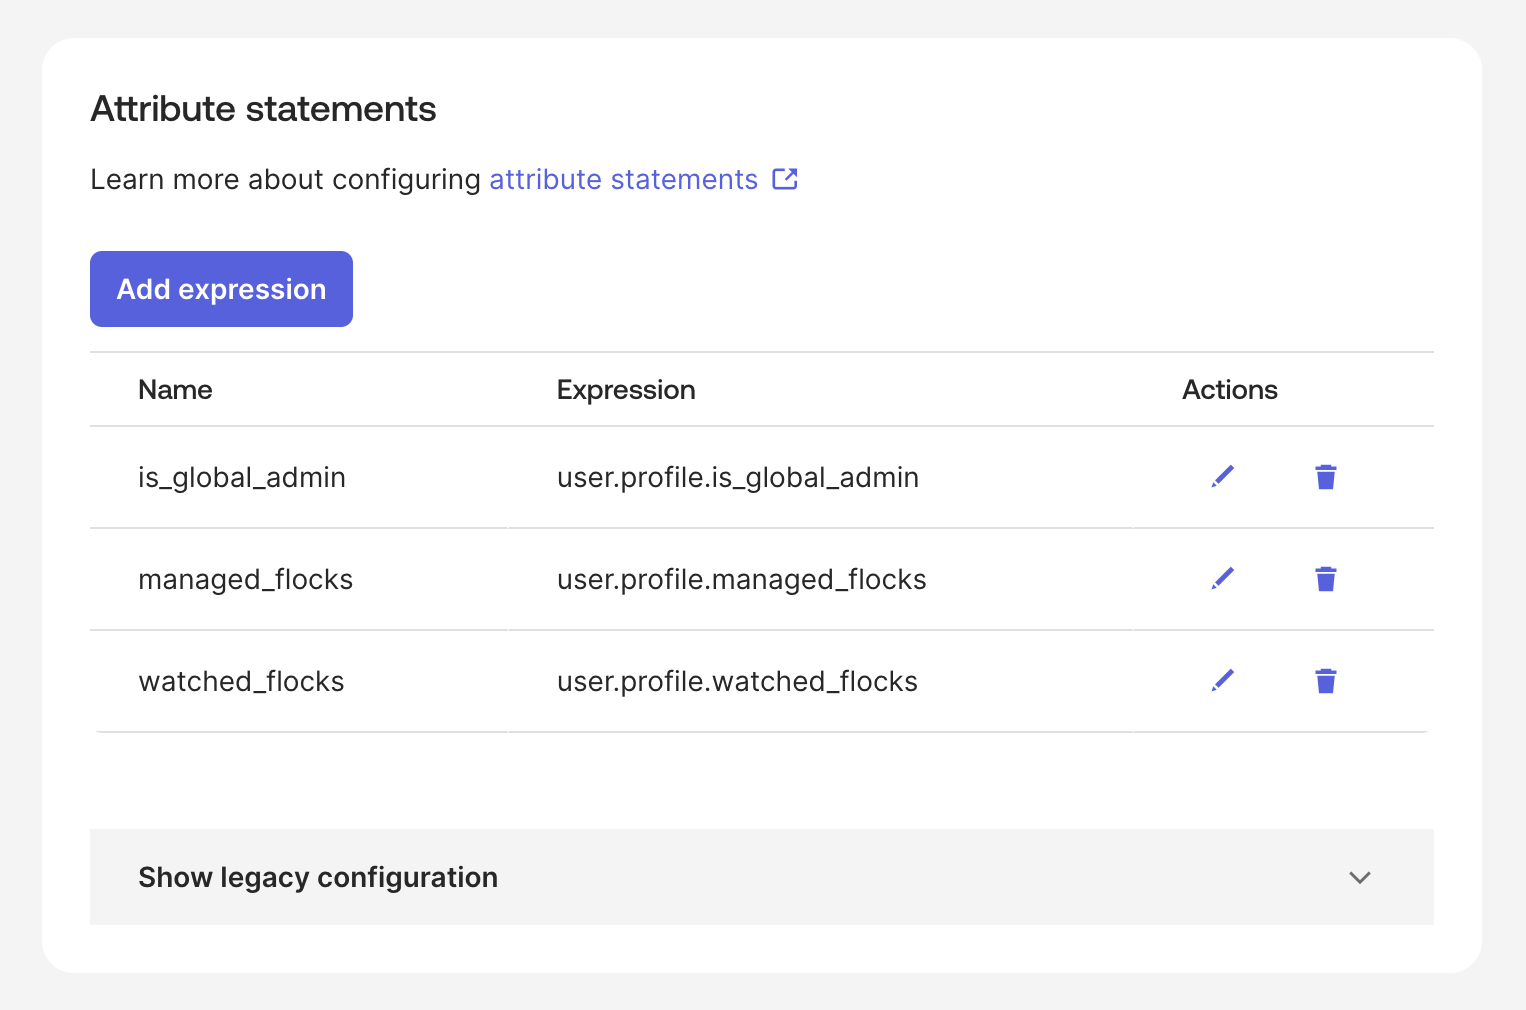Click pencil icon for managed_flocks row
Screen dimensions: 1526x1010
coord(1222,579)
